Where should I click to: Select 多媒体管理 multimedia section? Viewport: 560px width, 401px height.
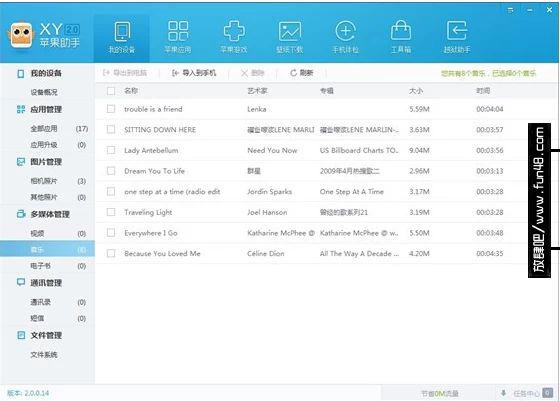43,214
